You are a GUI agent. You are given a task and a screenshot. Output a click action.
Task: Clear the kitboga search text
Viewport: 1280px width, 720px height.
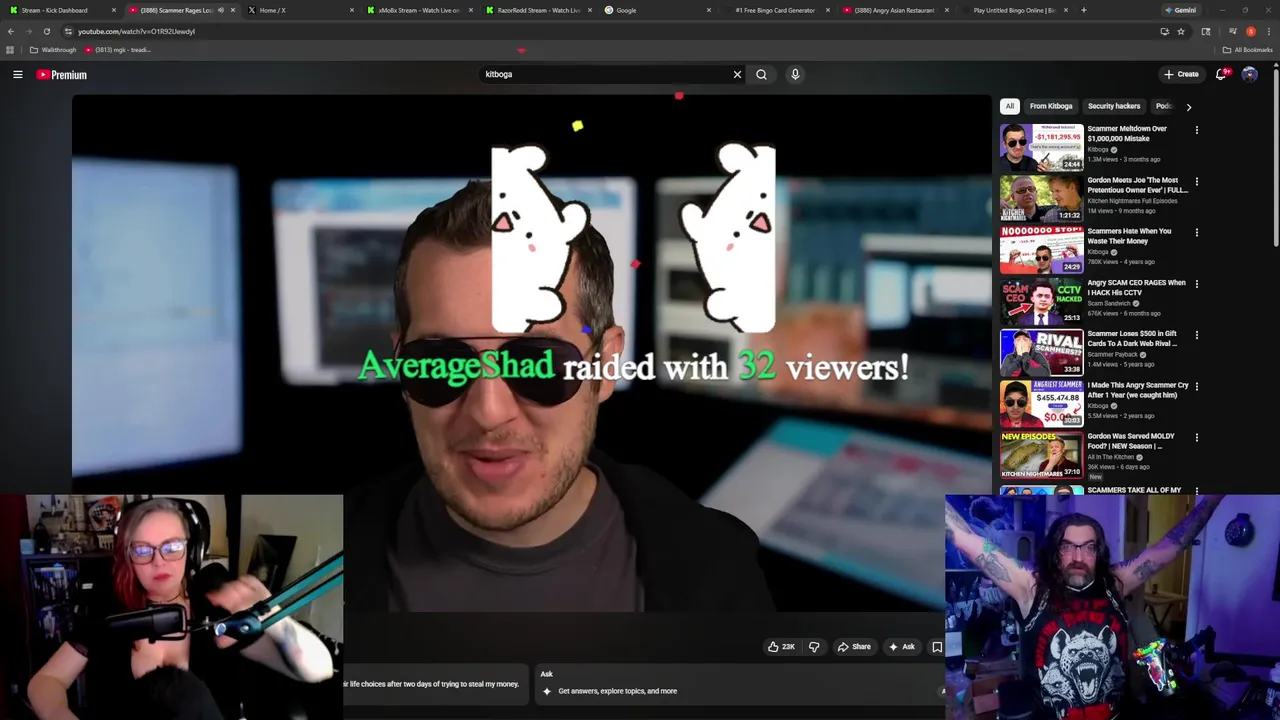click(x=737, y=74)
